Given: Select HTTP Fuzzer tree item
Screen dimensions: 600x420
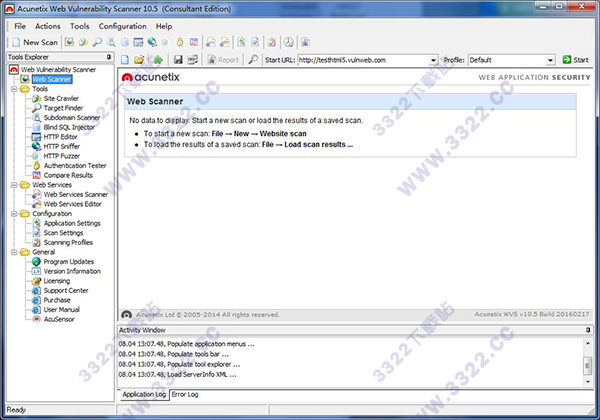Looking at the screenshot, I should coord(62,156).
